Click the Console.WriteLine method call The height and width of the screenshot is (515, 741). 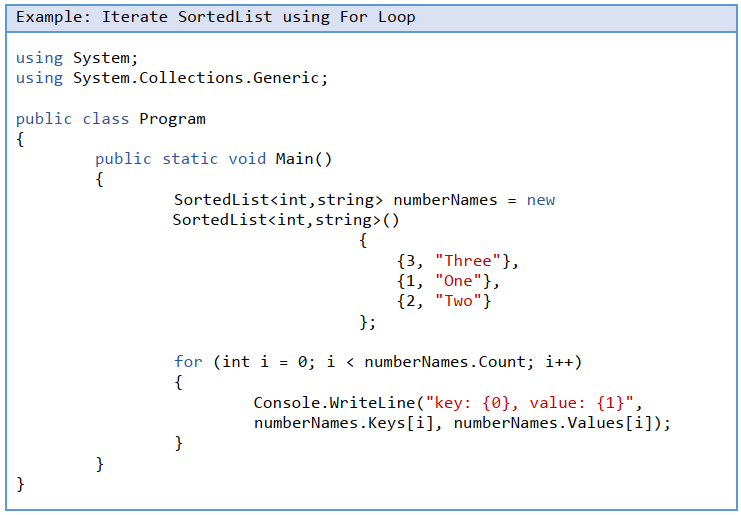[x=334, y=403]
